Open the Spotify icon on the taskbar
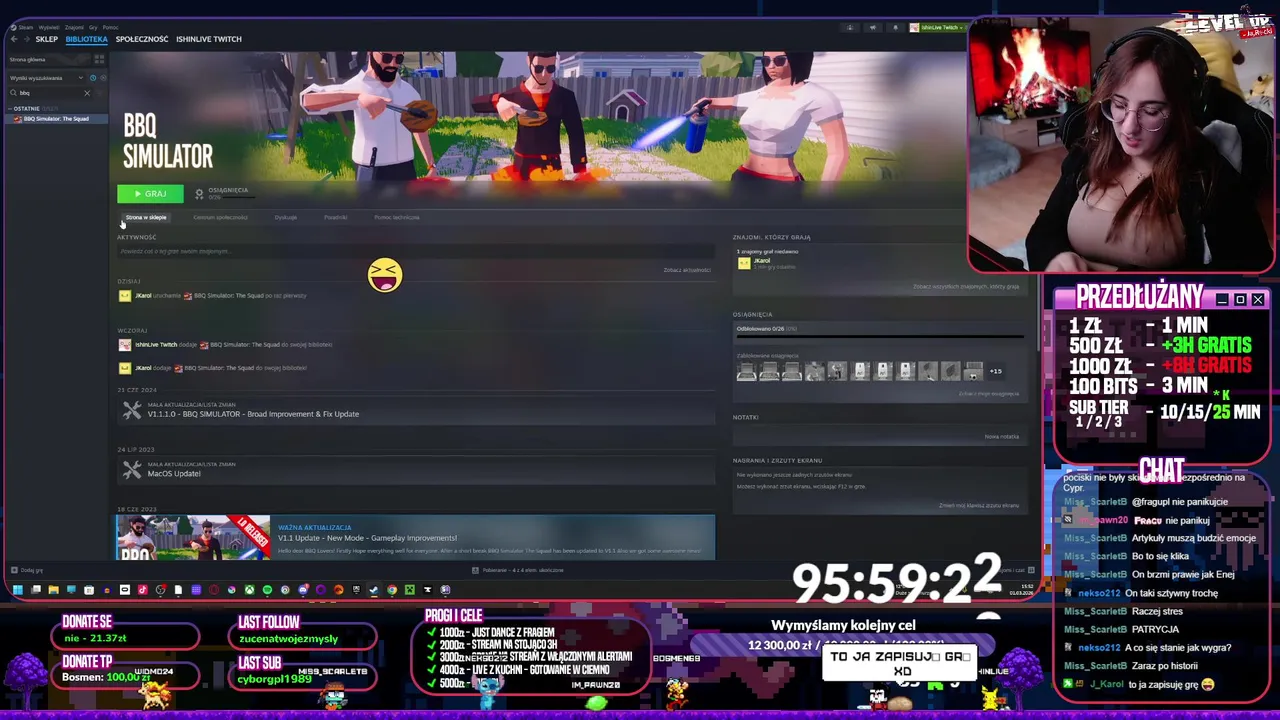Viewport: 1280px width, 720px height. pyautogui.click(x=267, y=590)
